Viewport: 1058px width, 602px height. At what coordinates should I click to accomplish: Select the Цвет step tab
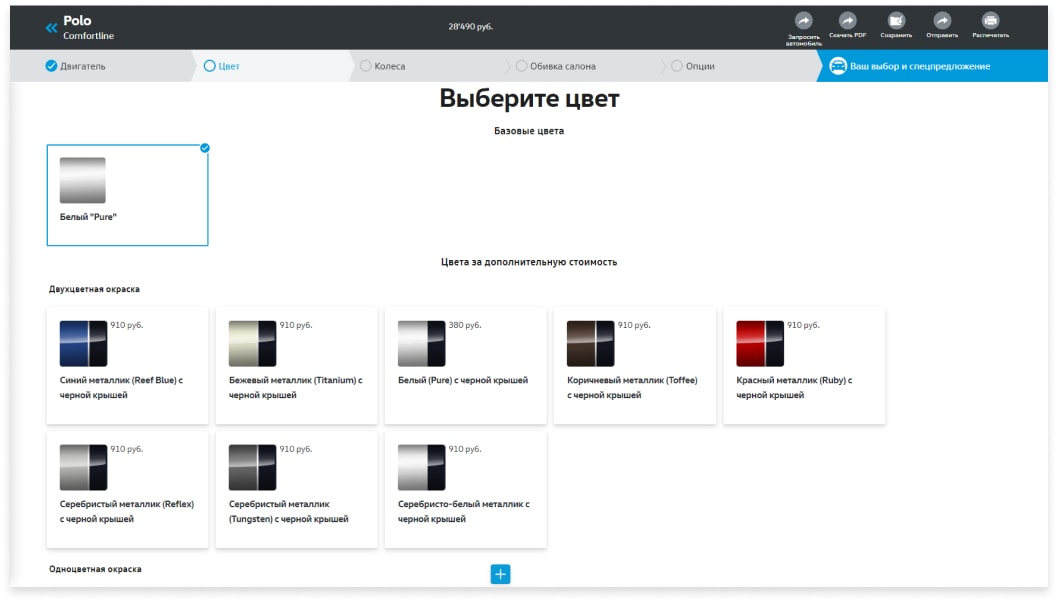(222, 66)
